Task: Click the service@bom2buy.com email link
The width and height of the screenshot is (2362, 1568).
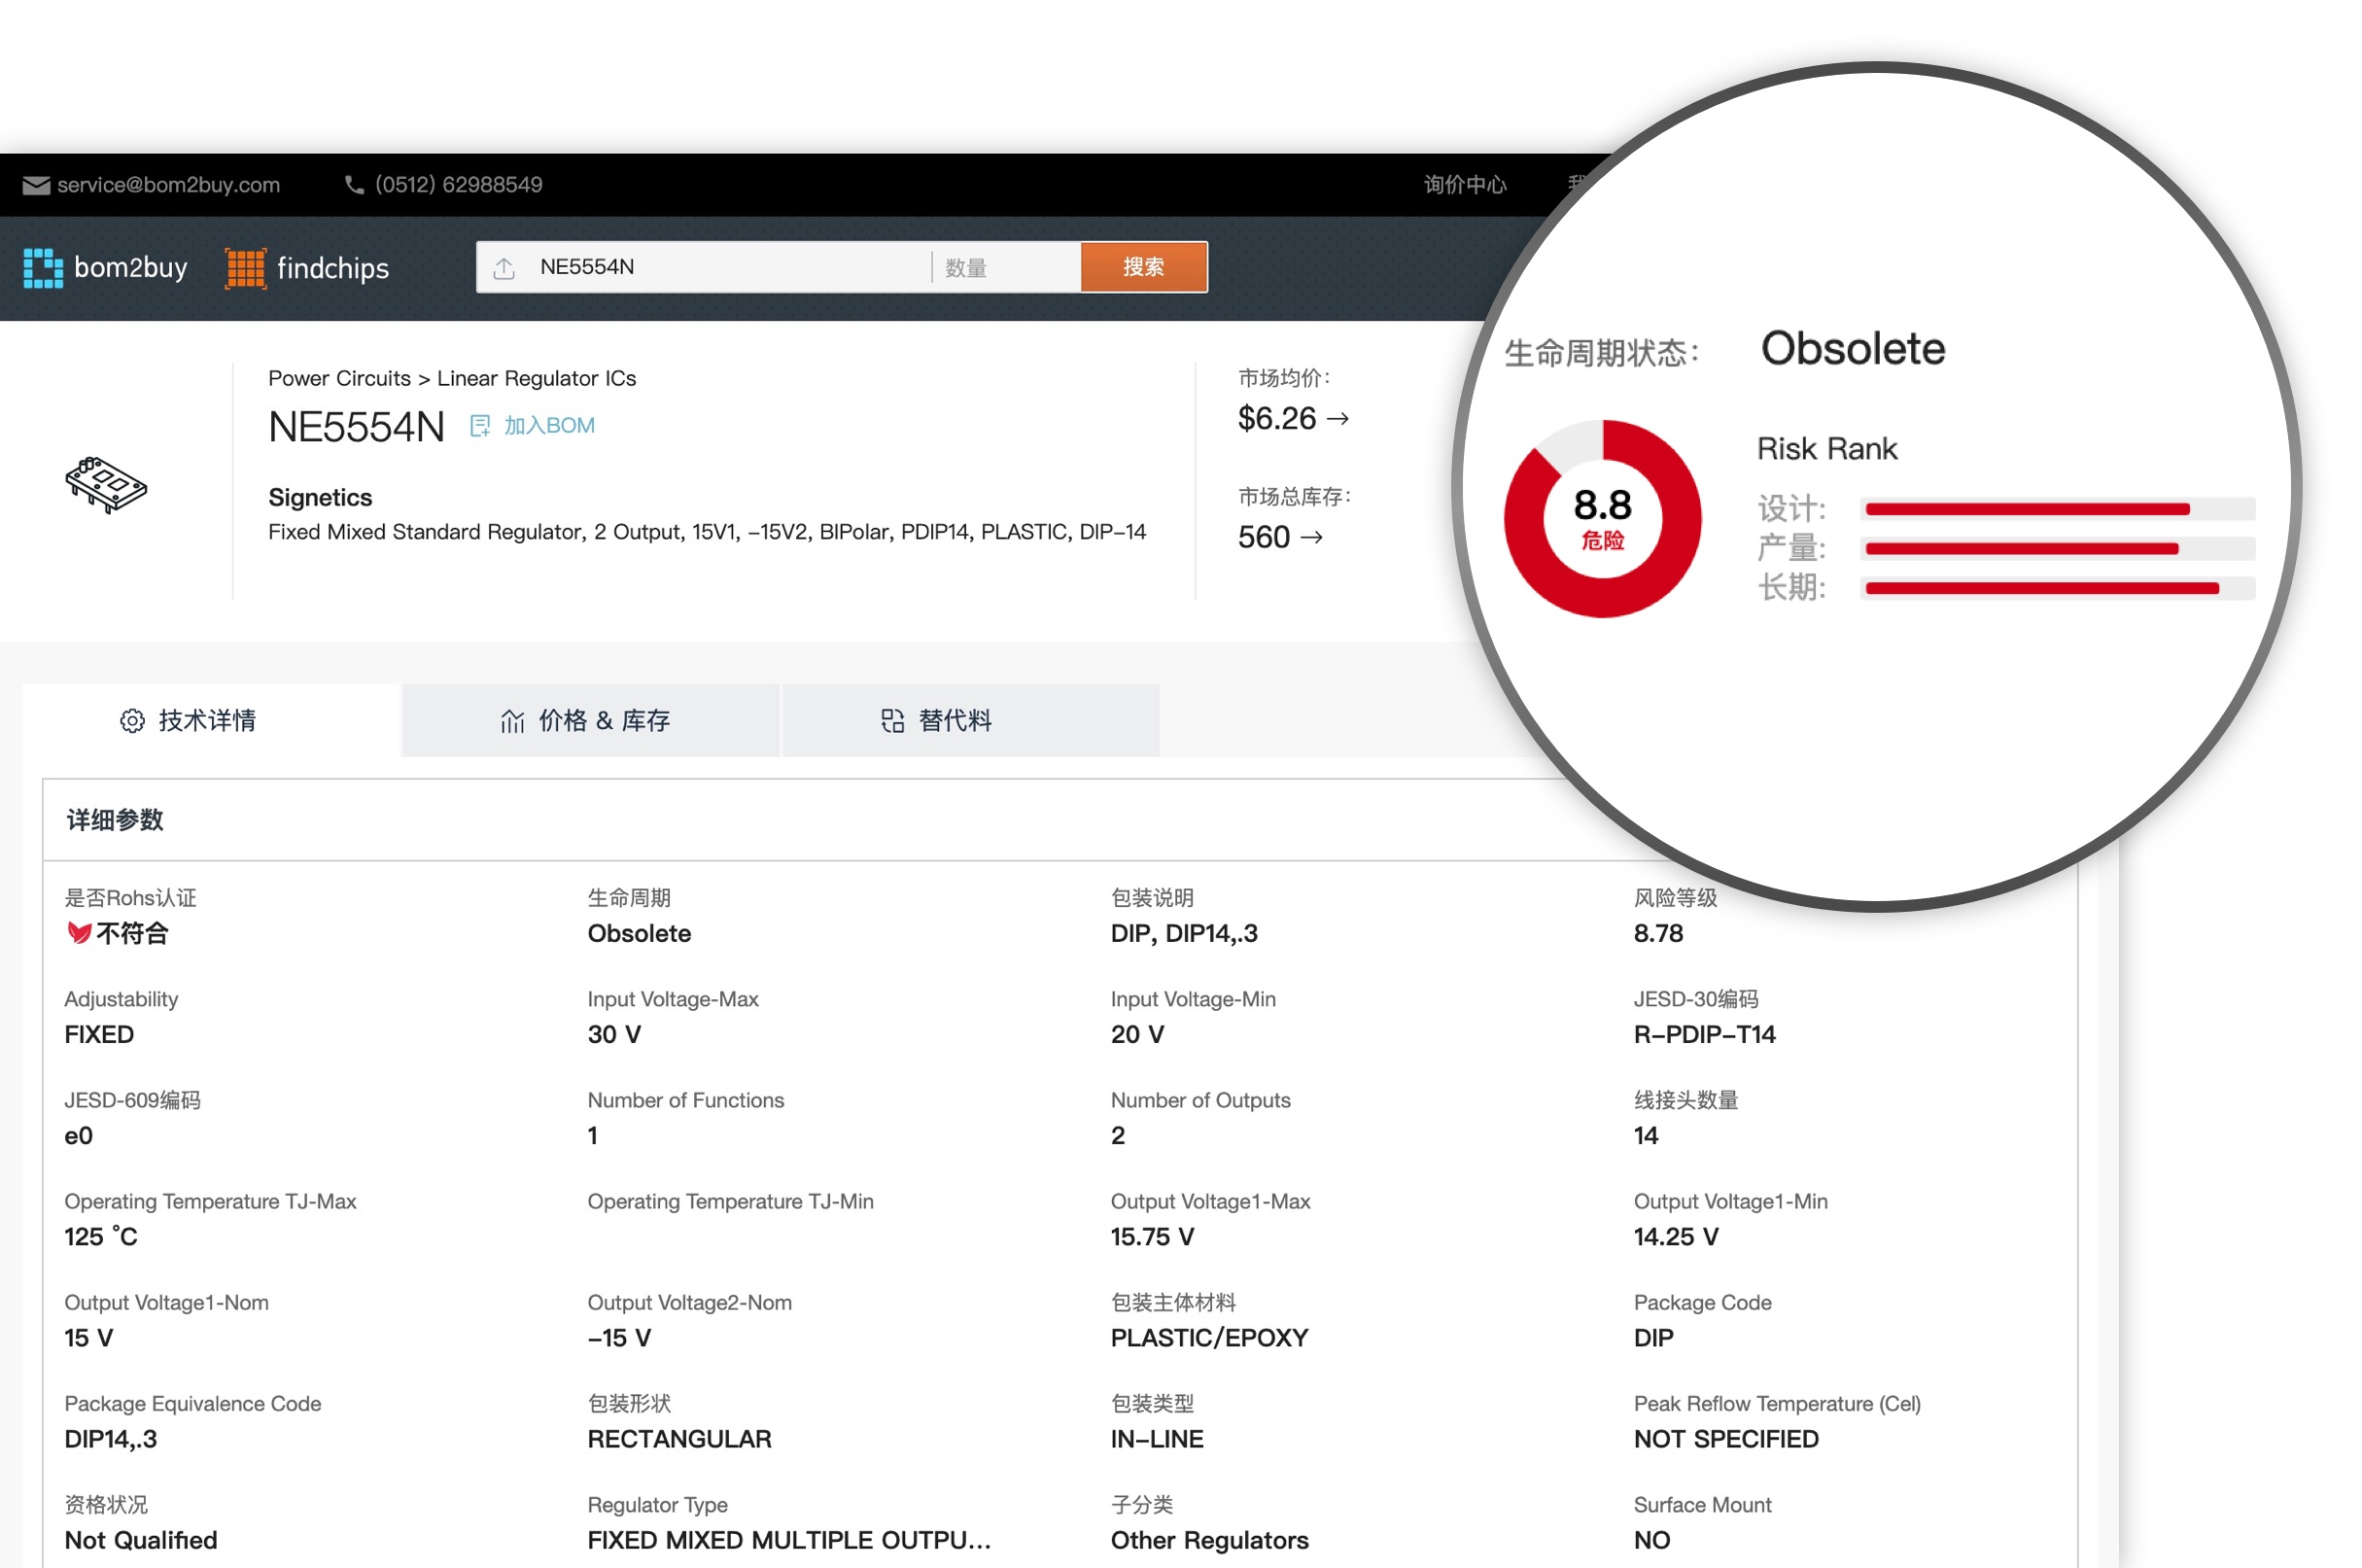Action: click(x=168, y=185)
